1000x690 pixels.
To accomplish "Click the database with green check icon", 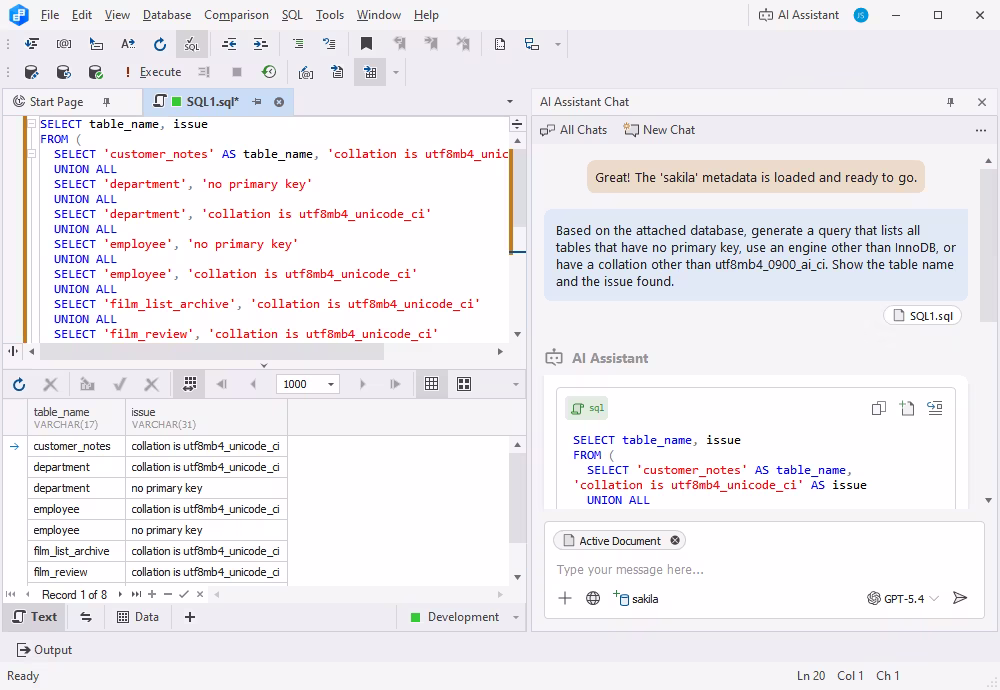I will (x=95, y=72).
